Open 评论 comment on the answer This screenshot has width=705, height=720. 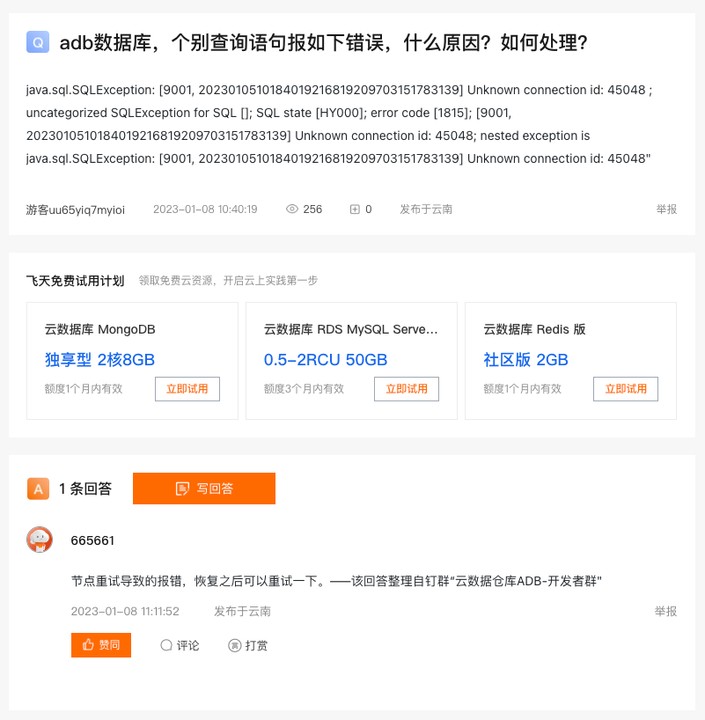(x=180, y=646)
